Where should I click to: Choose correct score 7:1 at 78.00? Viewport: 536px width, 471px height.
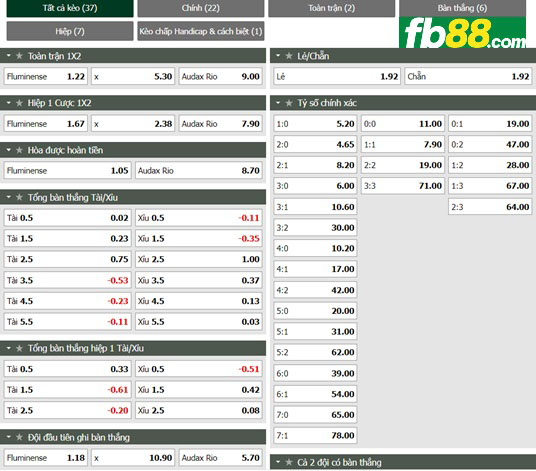(x=315, y=435)
